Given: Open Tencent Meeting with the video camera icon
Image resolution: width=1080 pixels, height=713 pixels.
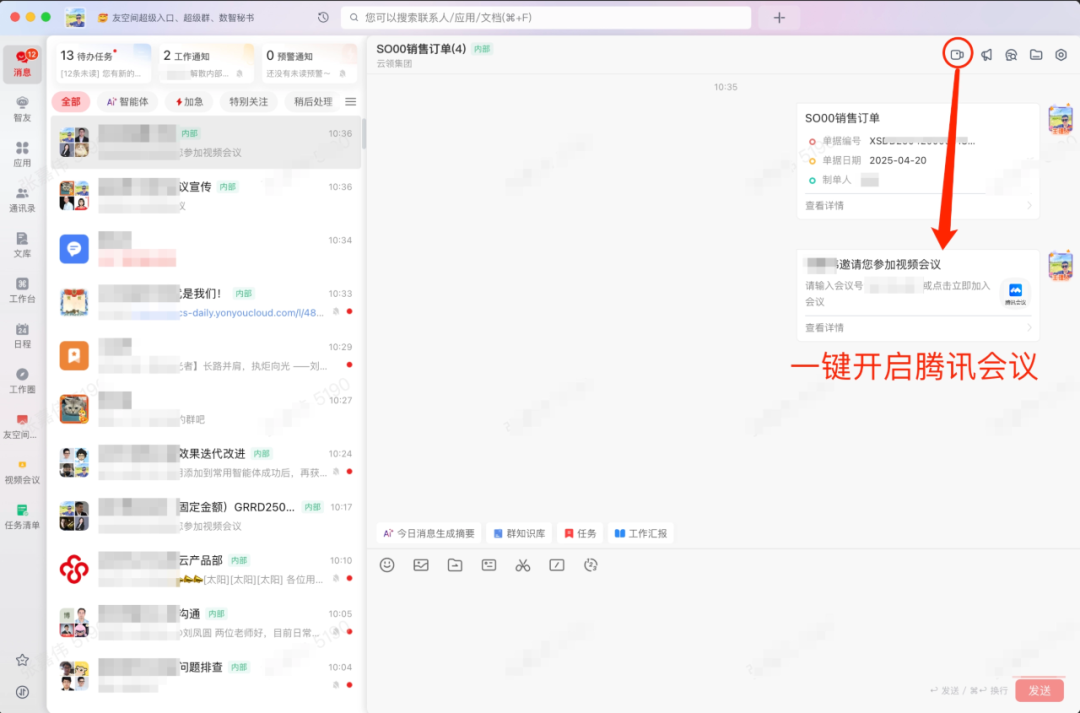Looking at the screenshot, I should (x=957, y=54).
